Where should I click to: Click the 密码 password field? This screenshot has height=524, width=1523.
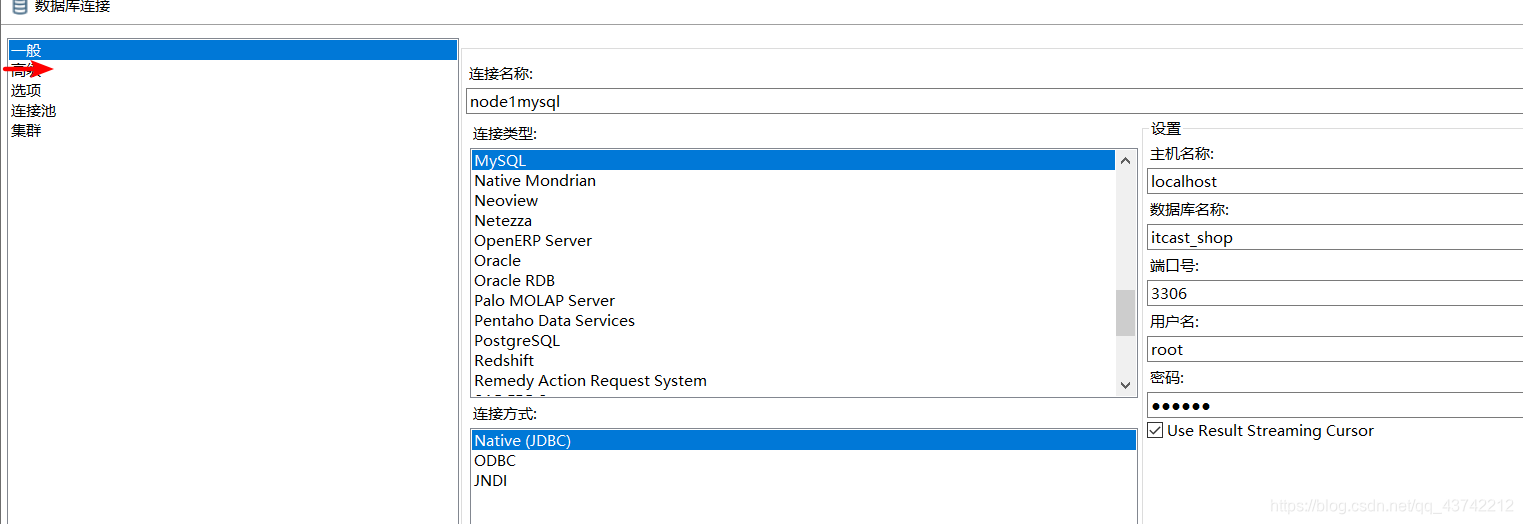point(1335,405)
